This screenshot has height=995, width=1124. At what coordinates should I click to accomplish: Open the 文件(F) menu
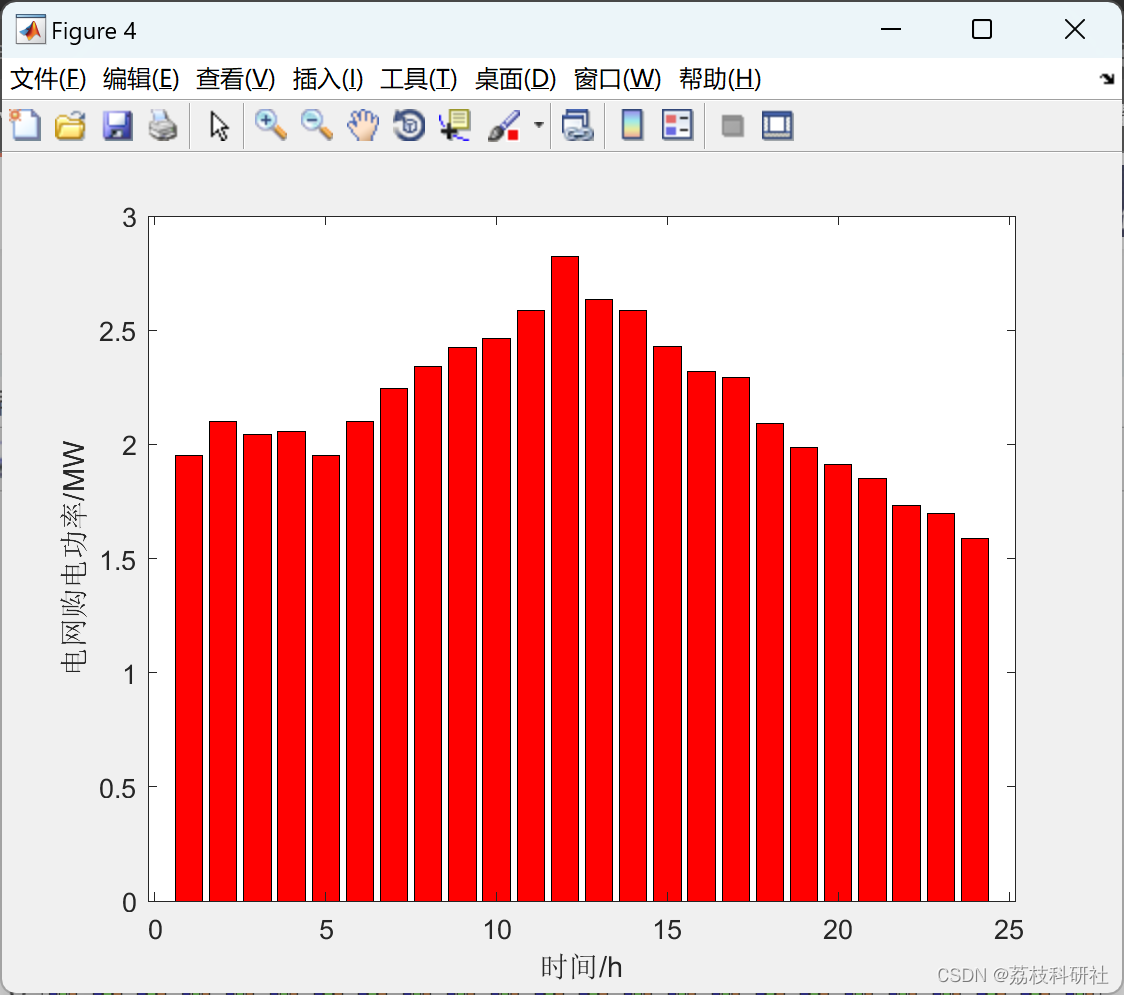pos(48,79)
